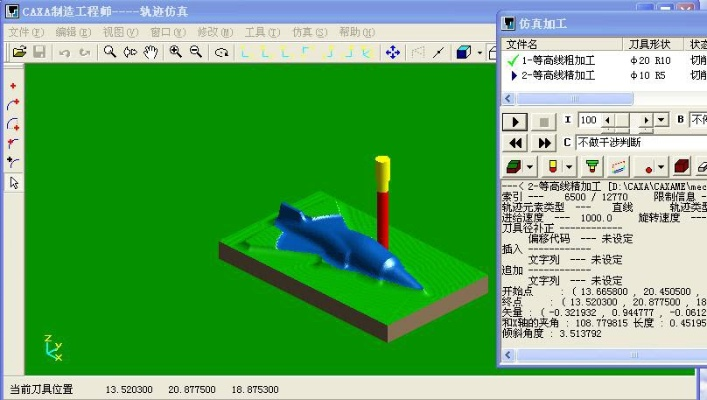707x400 pixels.
Task: Click the diagonal line tool icon
Action: coord(438,53)
